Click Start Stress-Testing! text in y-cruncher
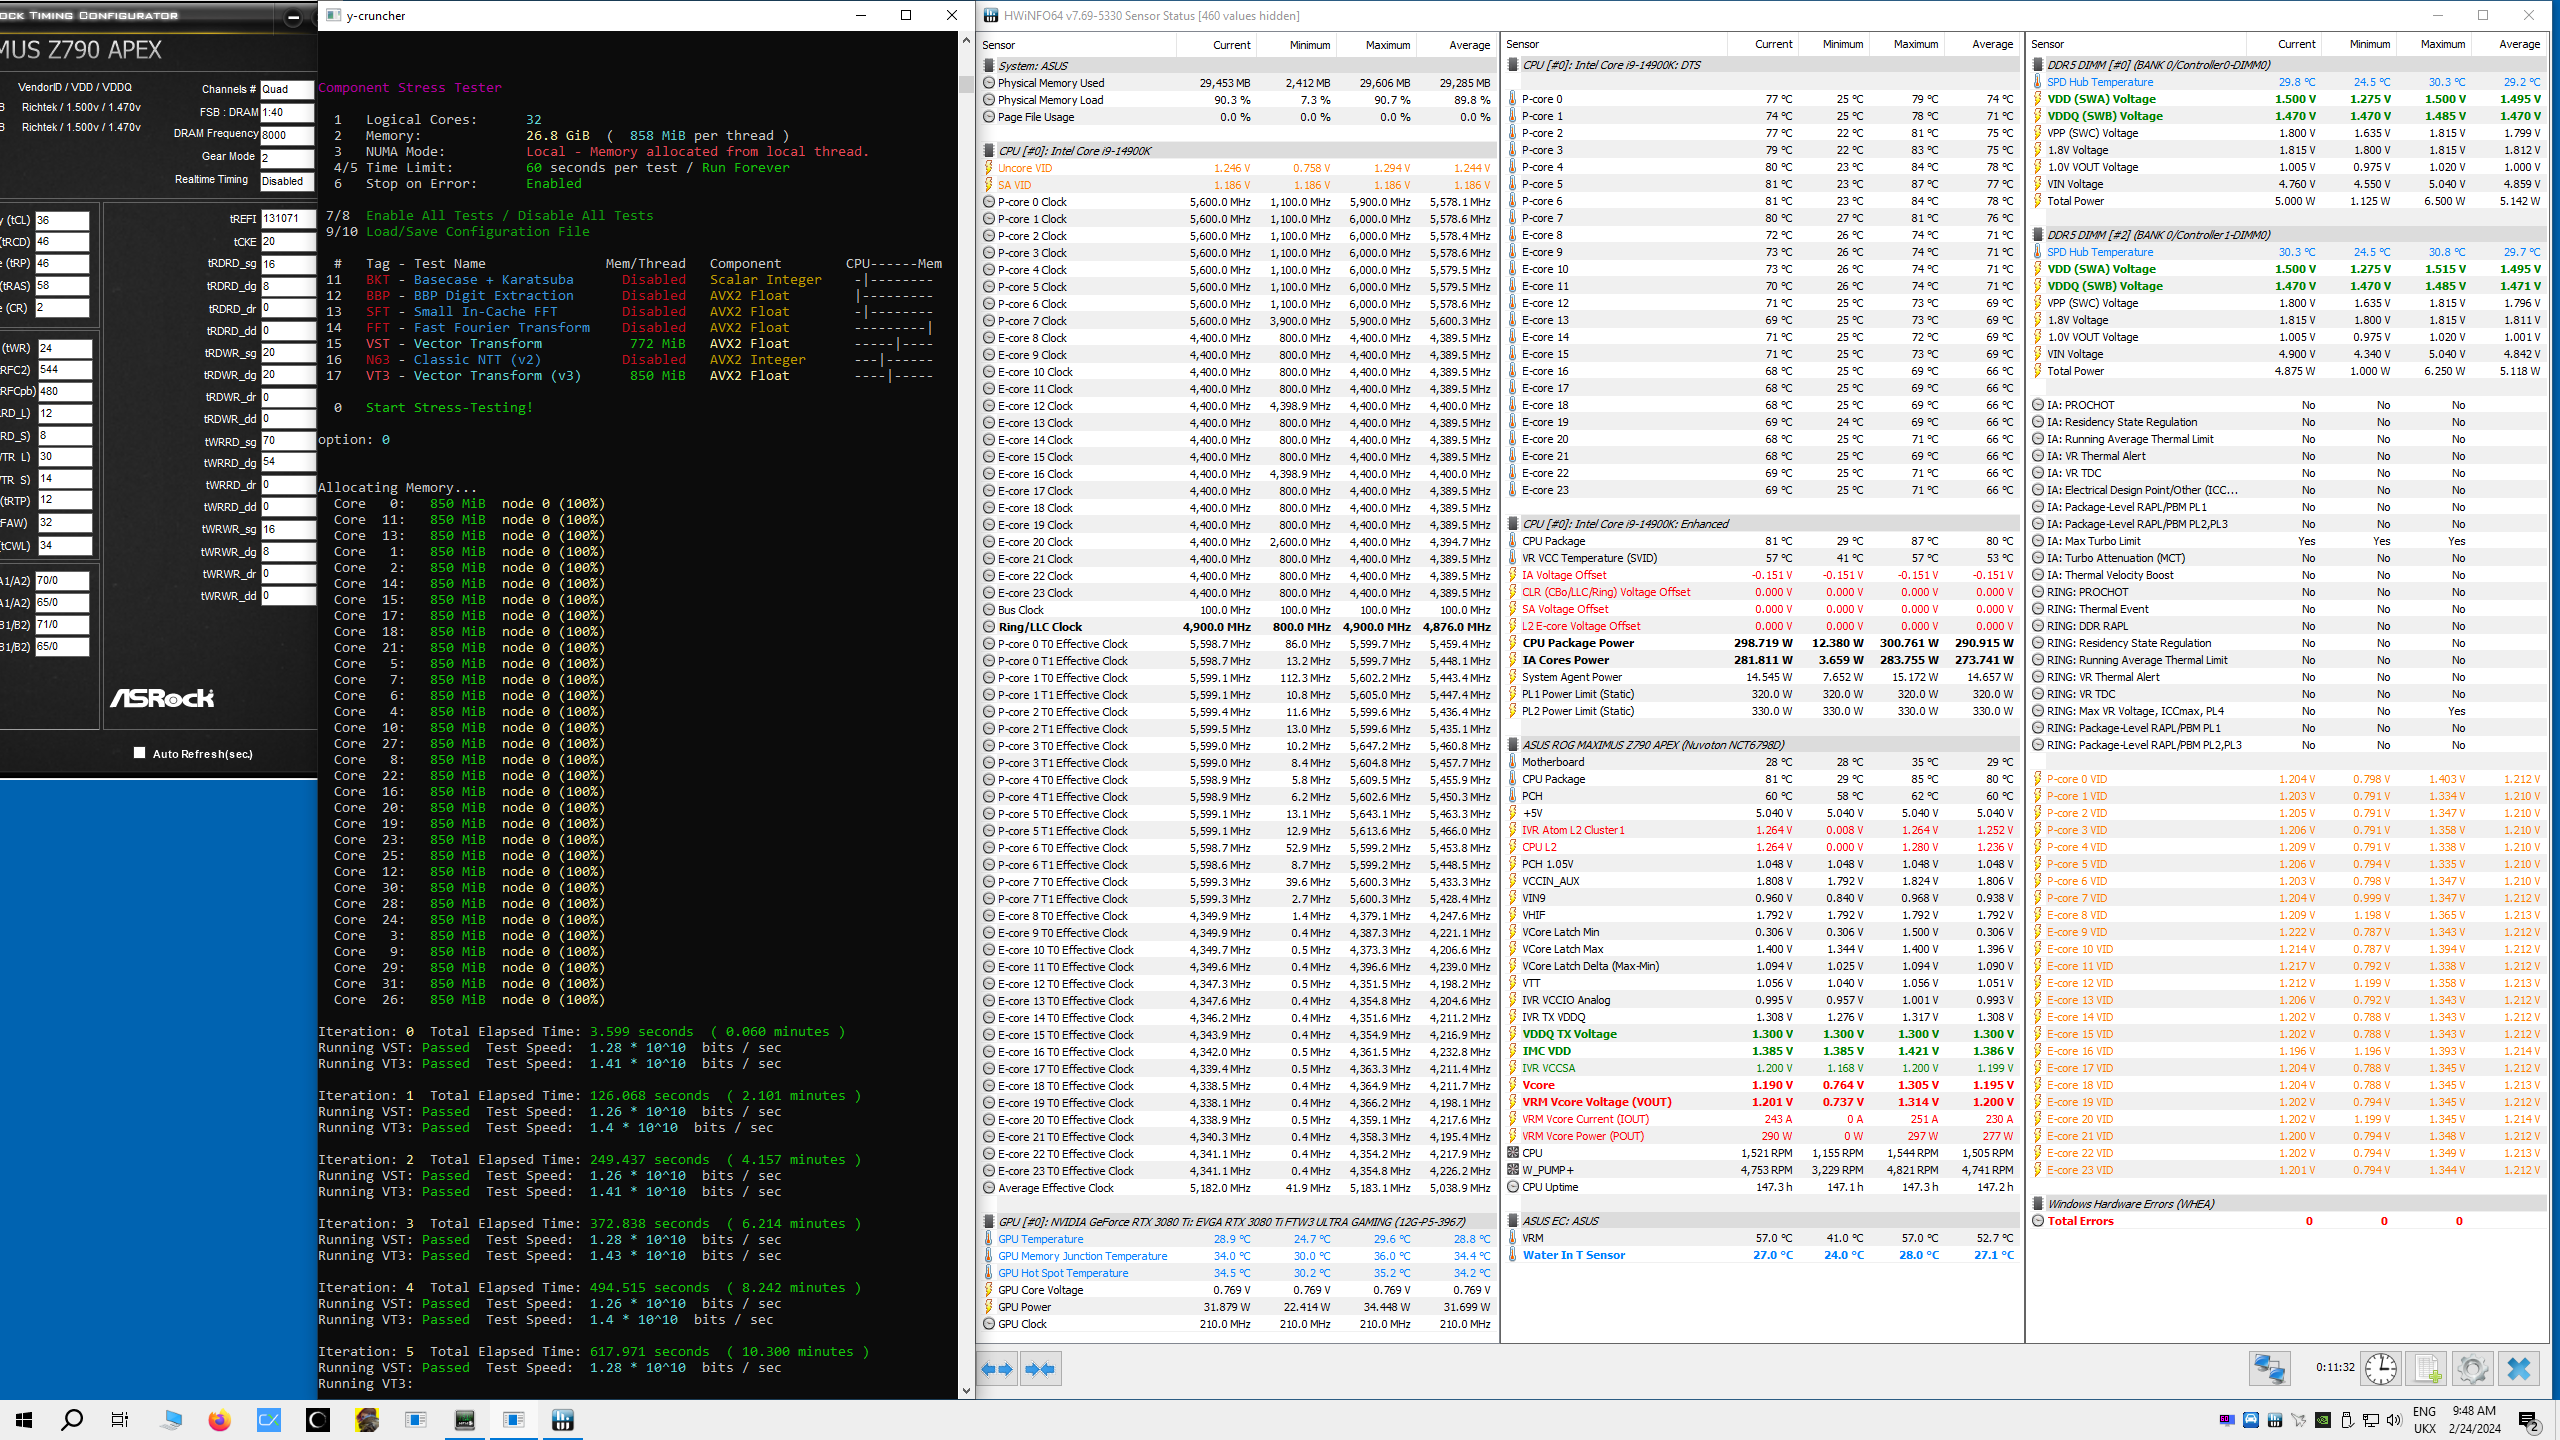 449,407
